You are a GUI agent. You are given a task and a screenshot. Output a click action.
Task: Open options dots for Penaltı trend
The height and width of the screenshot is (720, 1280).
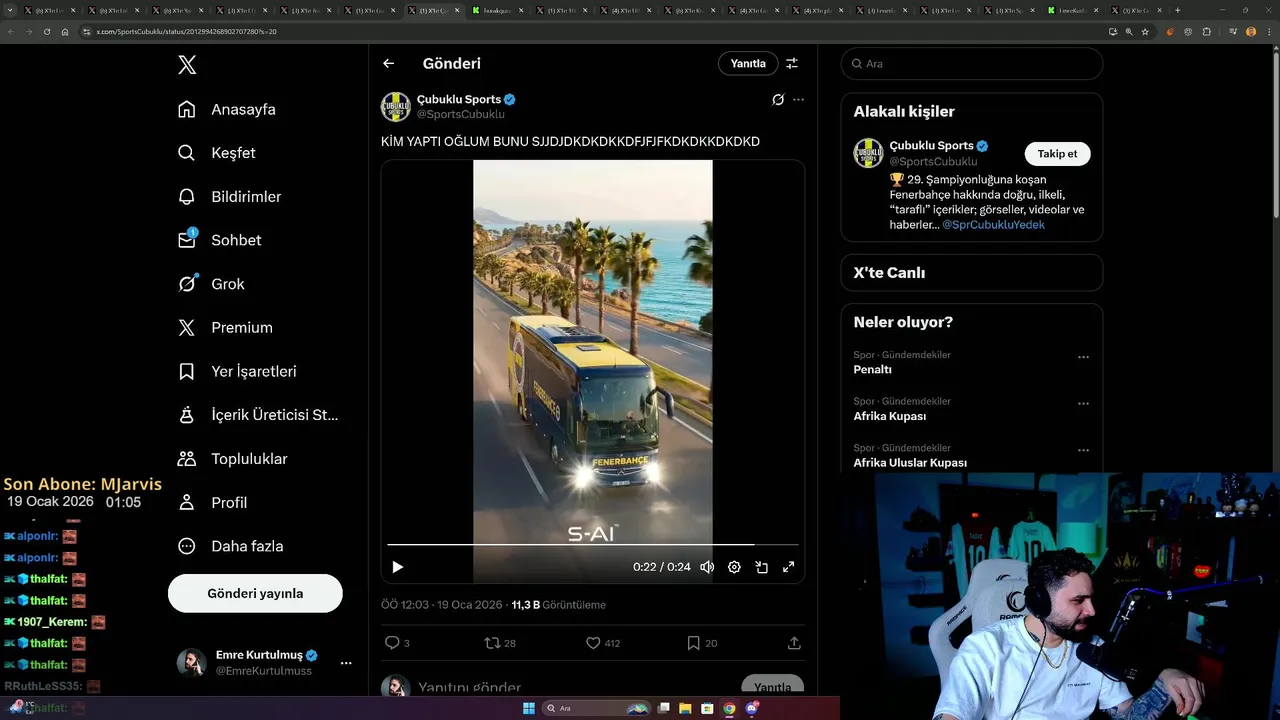coord(1083,357)
